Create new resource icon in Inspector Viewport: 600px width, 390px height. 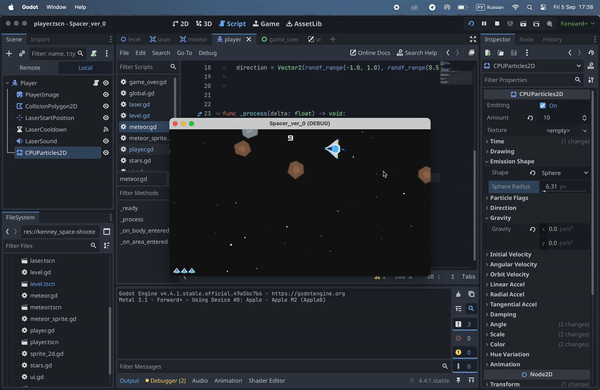[488, 53]
